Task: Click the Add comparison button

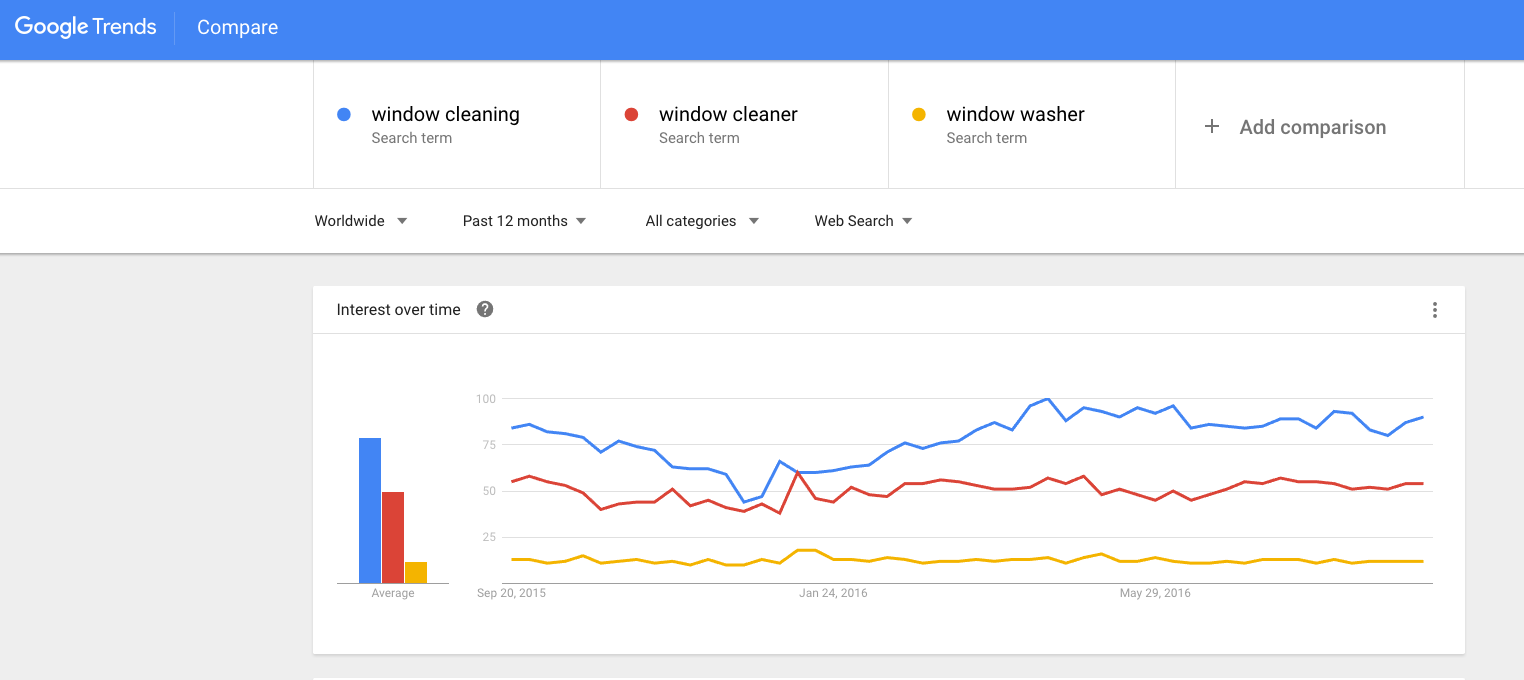Action: (x=1320, y=124)
